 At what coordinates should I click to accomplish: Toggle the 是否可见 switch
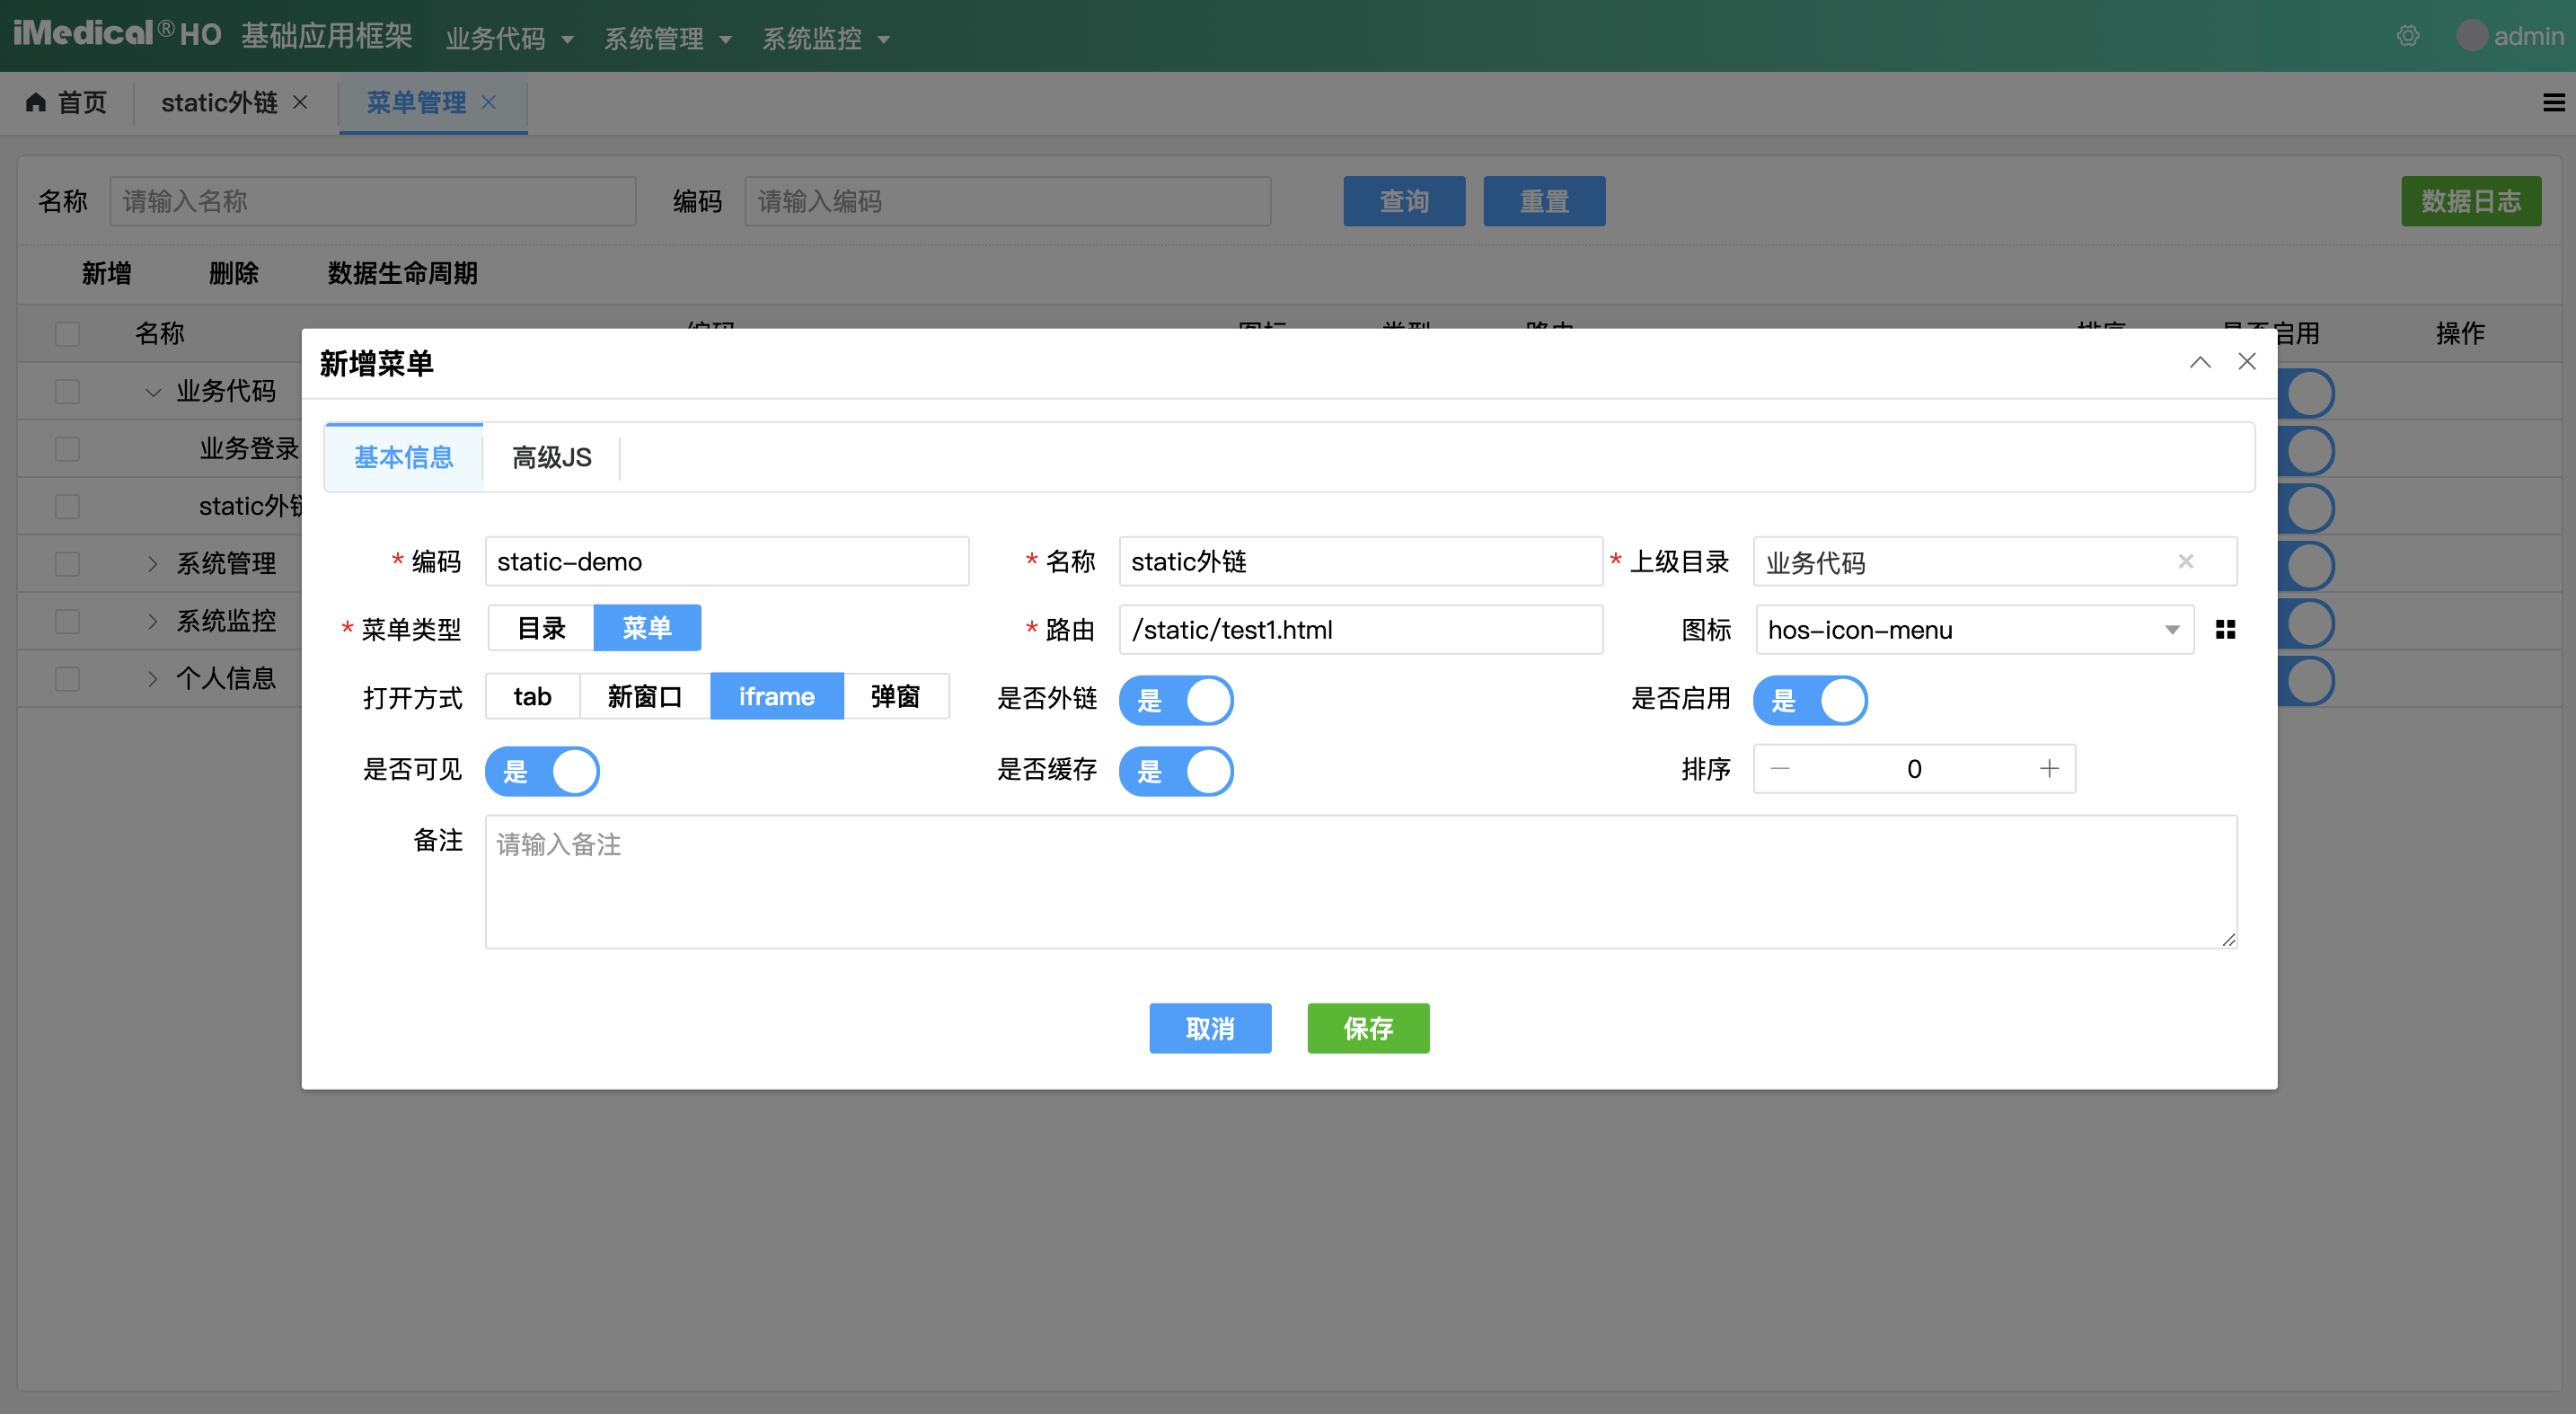tap(542, 770)
